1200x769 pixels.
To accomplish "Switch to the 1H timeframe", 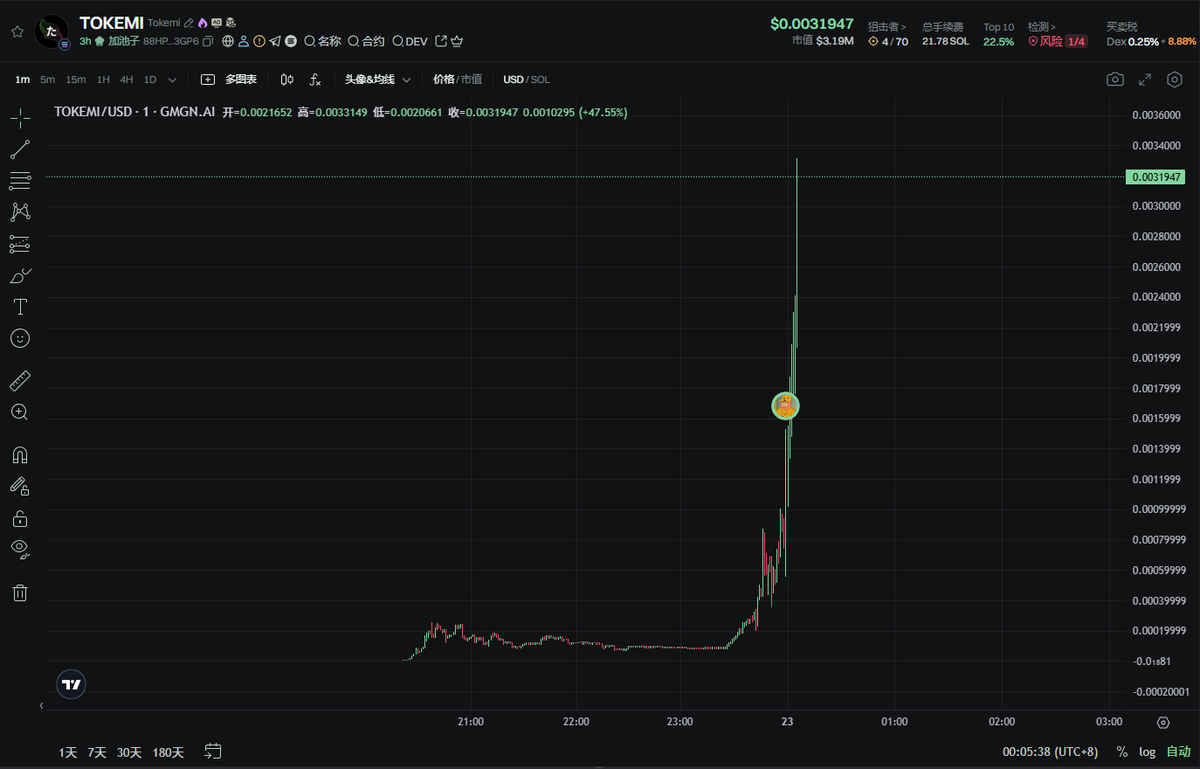I will [103, 79].
